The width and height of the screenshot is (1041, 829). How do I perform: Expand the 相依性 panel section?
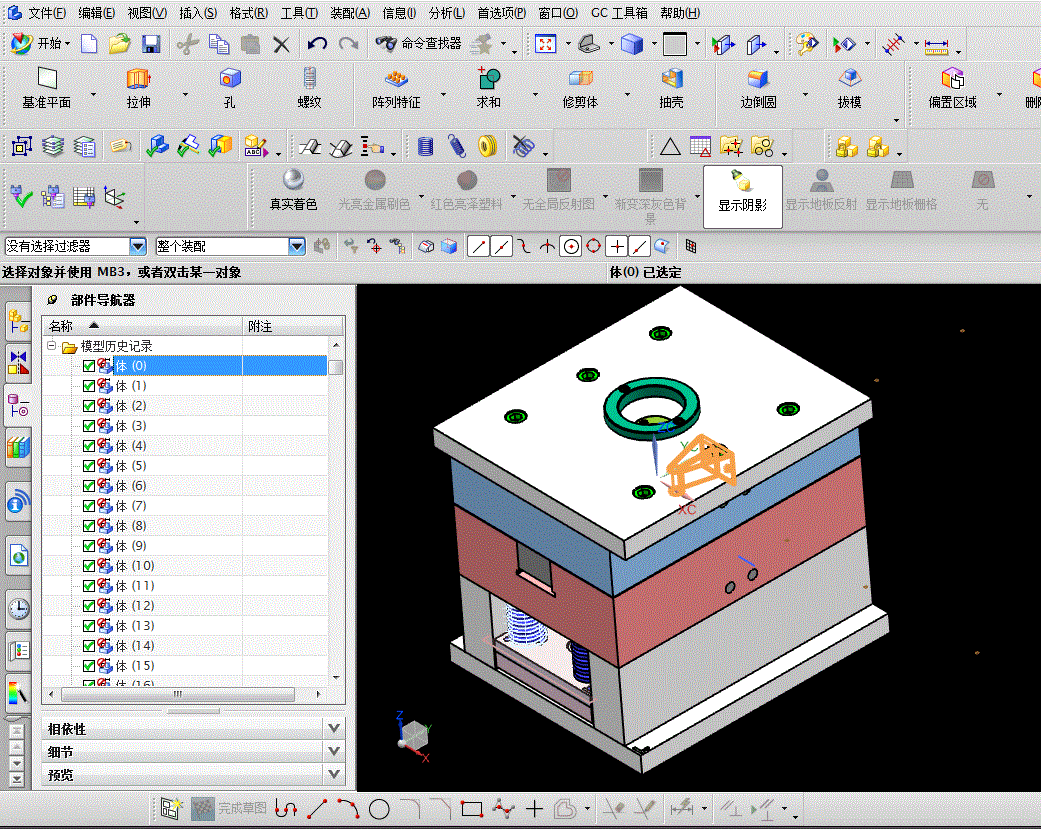click(193, 729)
